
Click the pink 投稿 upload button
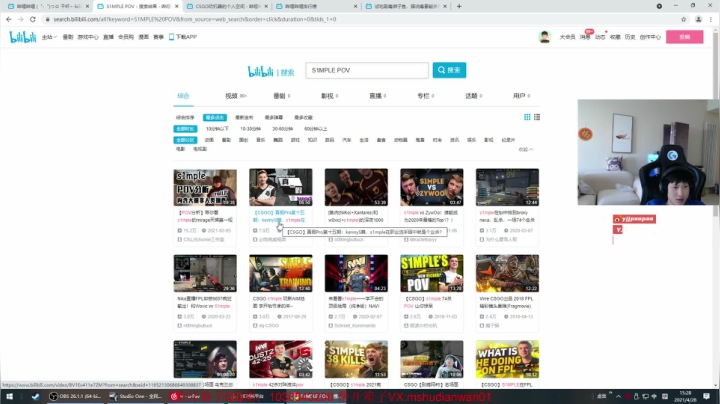click(x=685, y=37)
